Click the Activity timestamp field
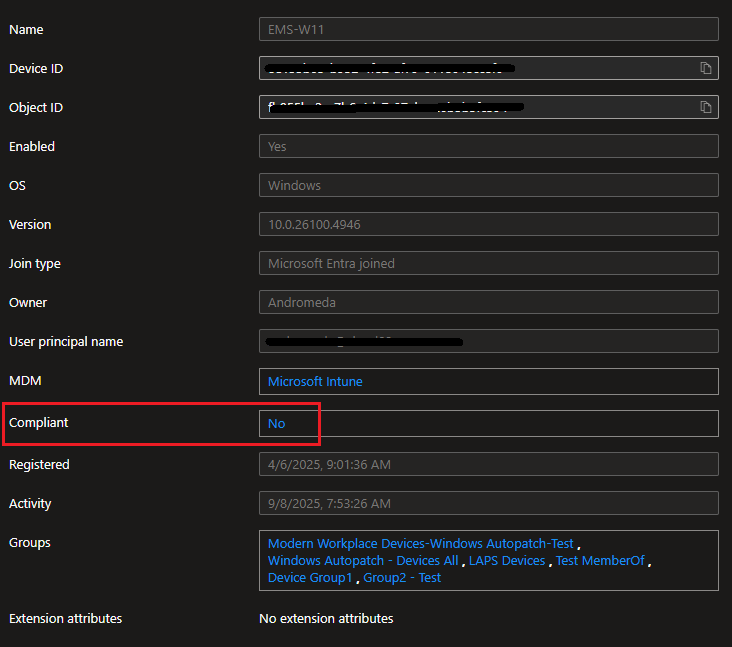Screen dimensions: 732x647 (x=488, y=503)
